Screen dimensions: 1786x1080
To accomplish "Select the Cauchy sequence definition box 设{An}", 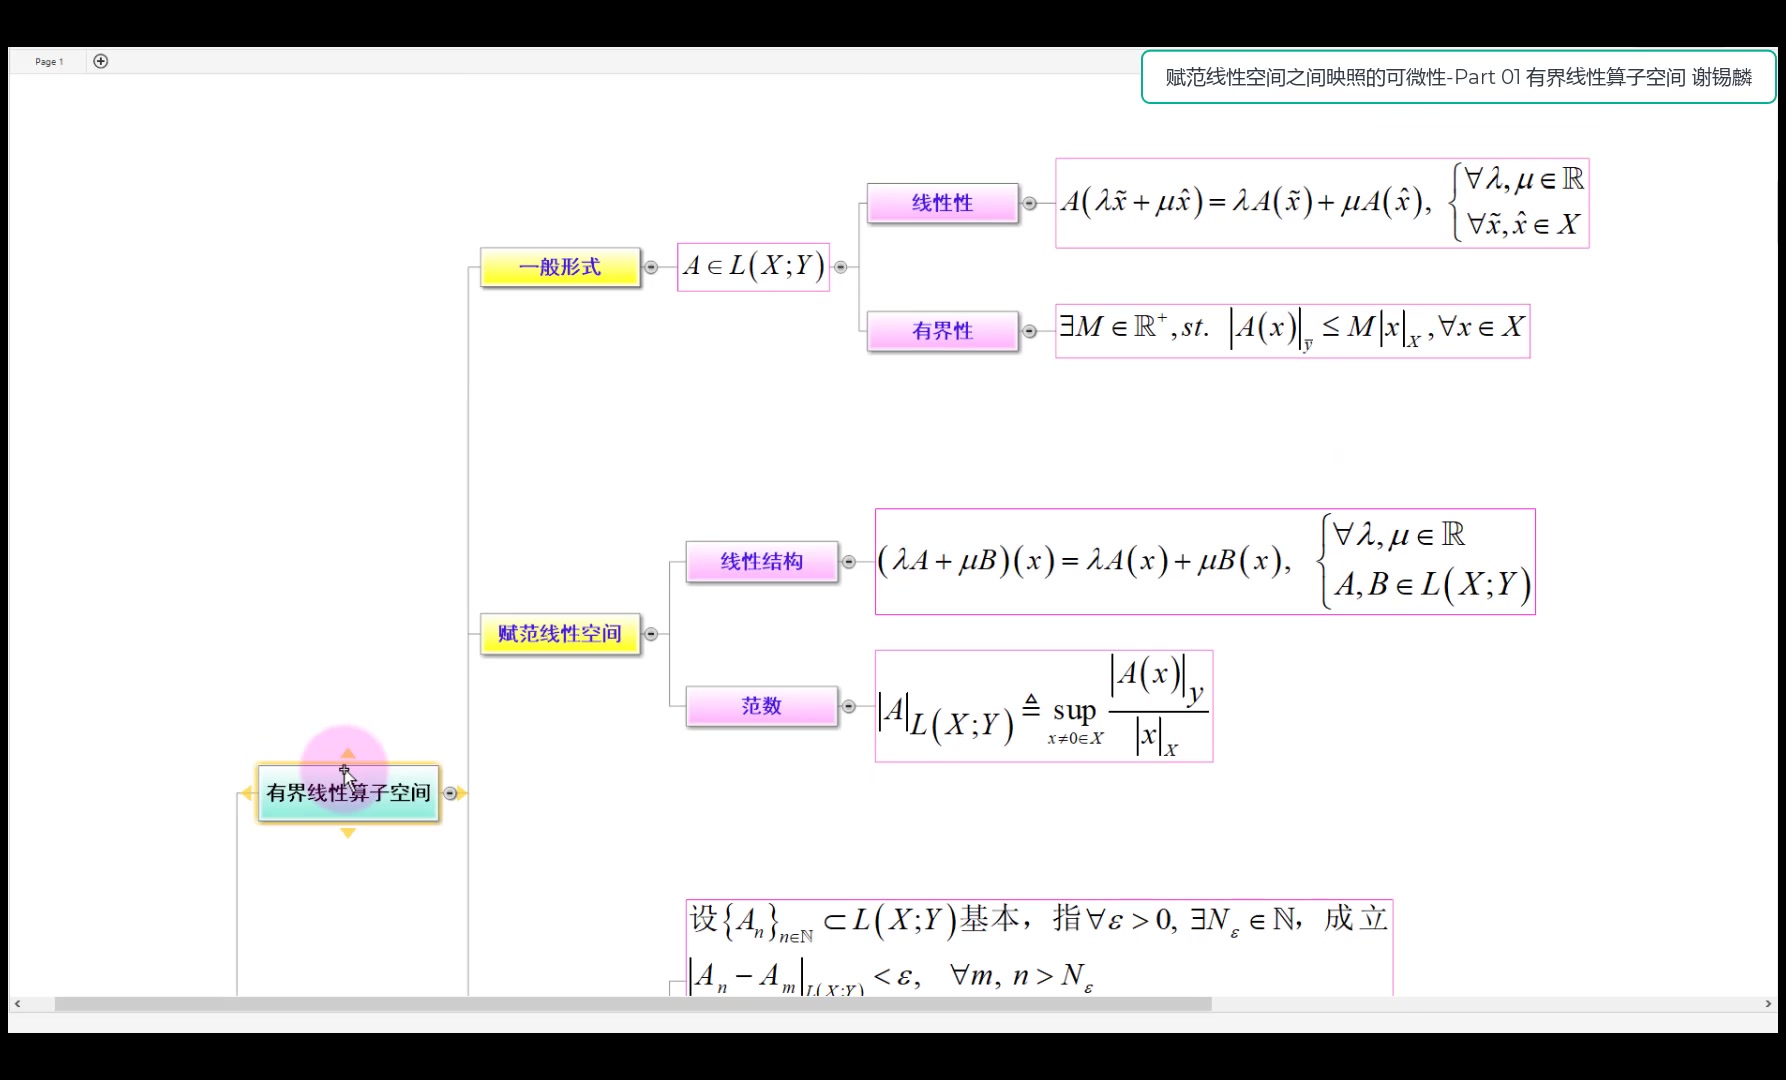I will pyautogui.click(x=1039, y=947).
